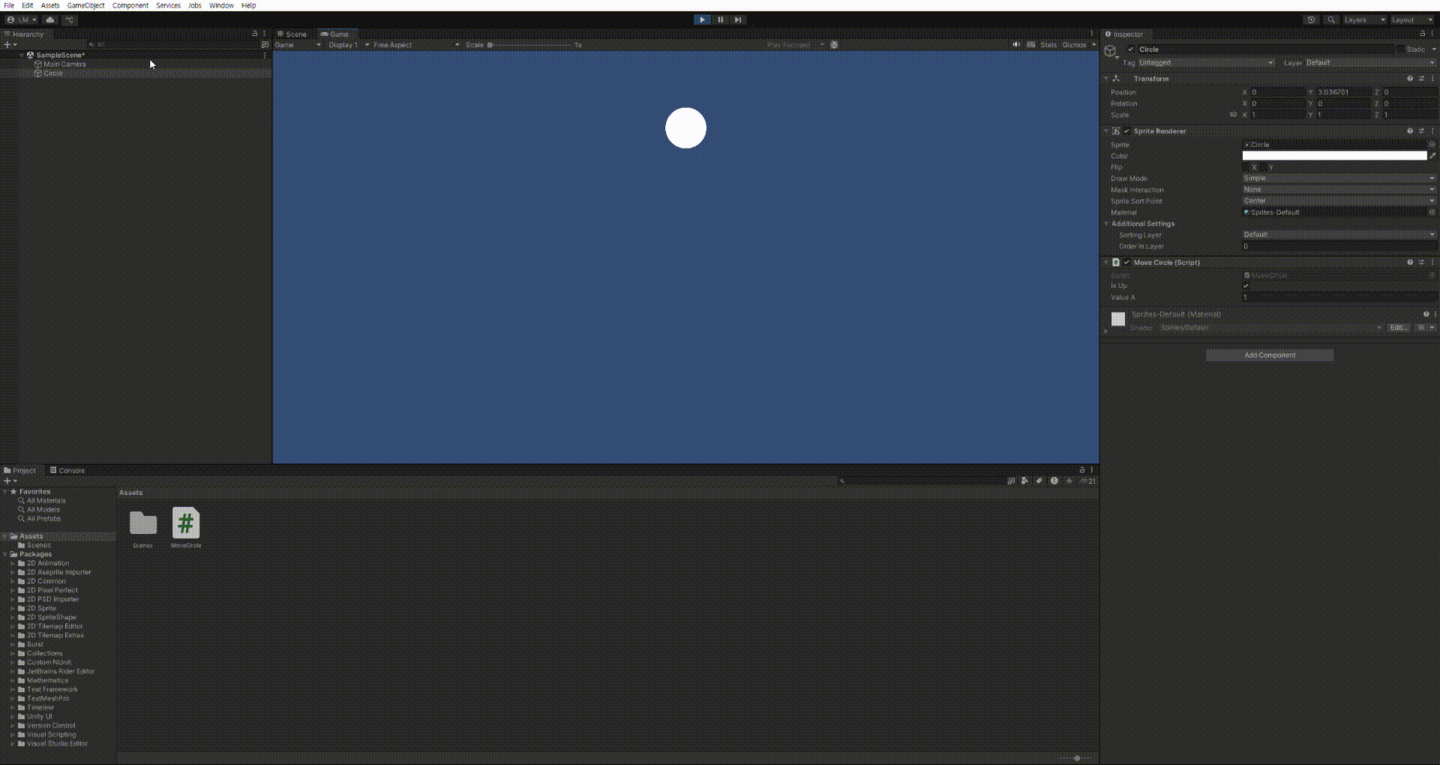
Task: Open the Component menu
Action: [x=130, y=5]
